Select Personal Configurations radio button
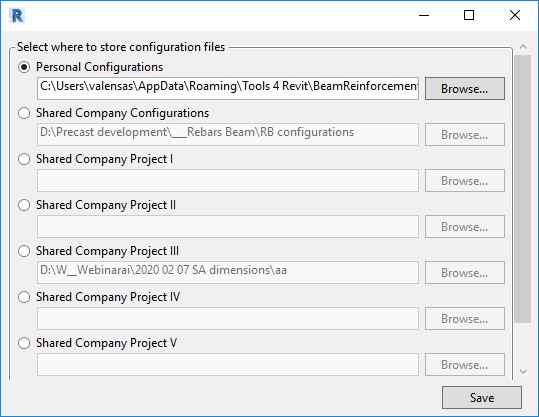Image resolution: width=539 pixels, height=417 pixels. (x=24, y=67)
